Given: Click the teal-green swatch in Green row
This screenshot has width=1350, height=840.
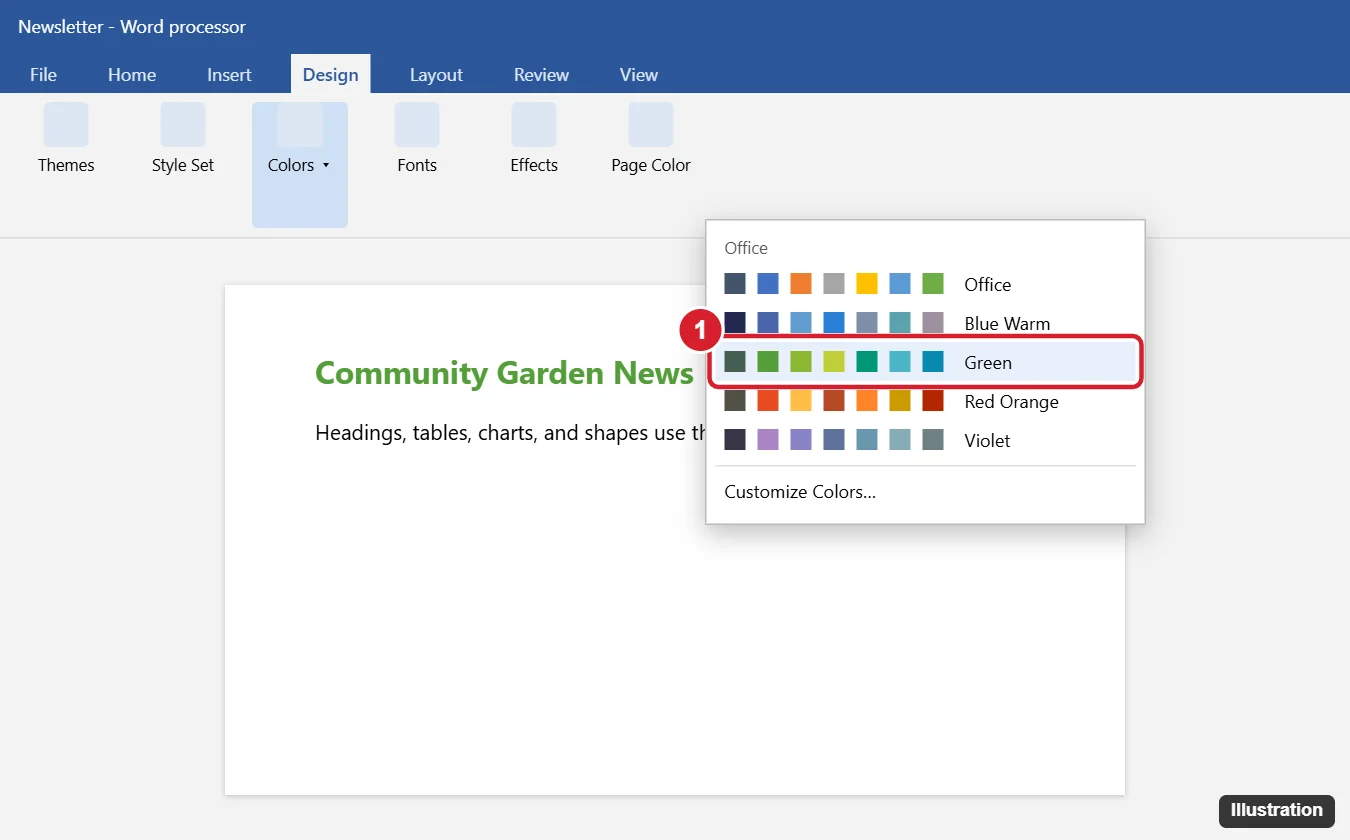Looking at the screenshot, I should (867, 362).
